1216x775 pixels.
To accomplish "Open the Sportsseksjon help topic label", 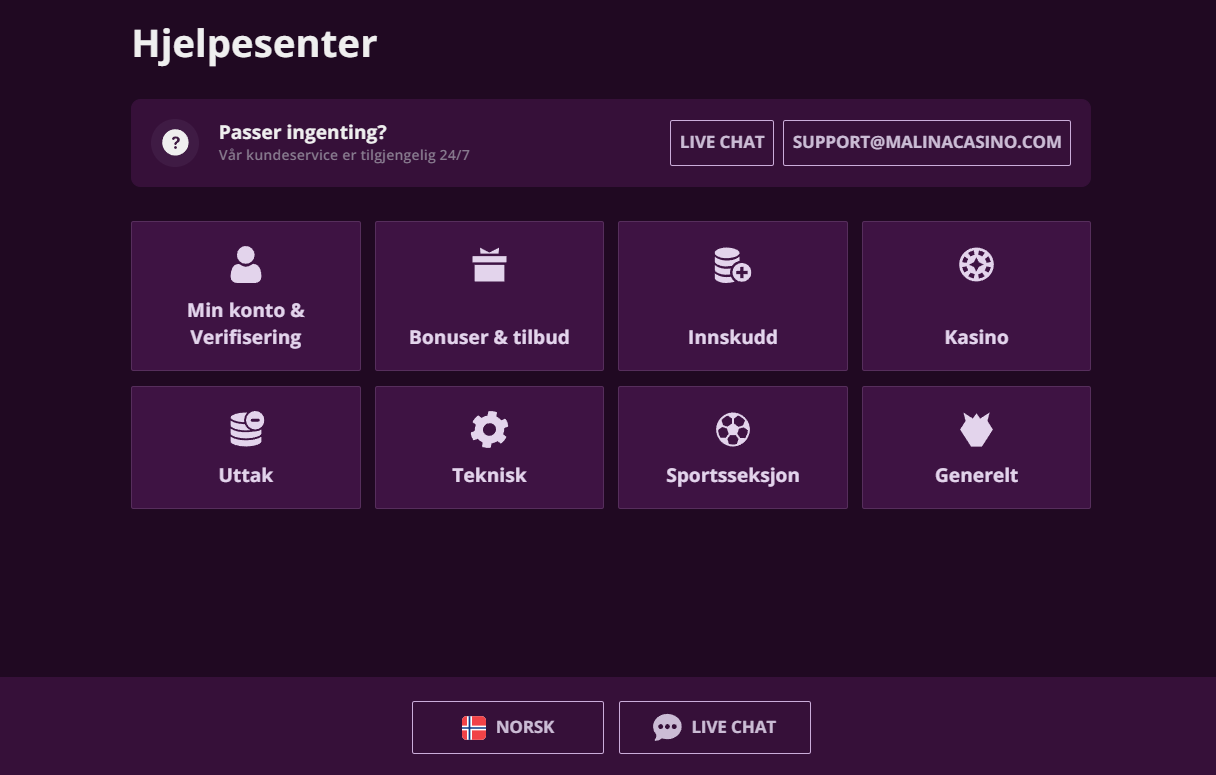I will pyautogui.click(x=732, y=476).
